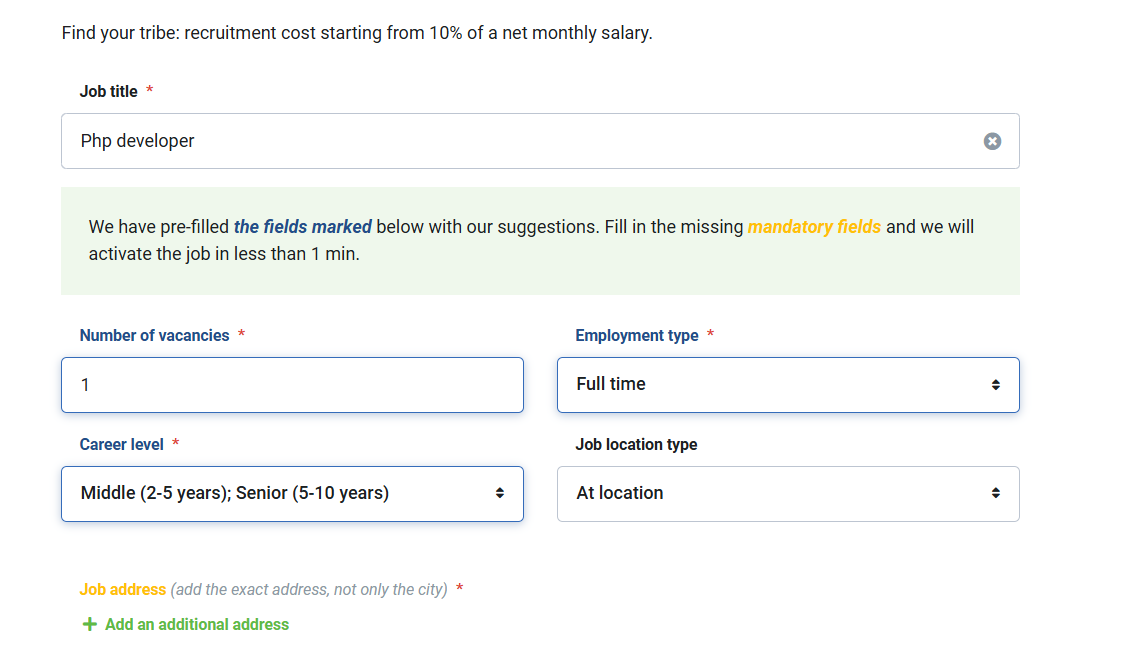
Task: Click into the Job title field with Php developer
Action: (540, 141)
